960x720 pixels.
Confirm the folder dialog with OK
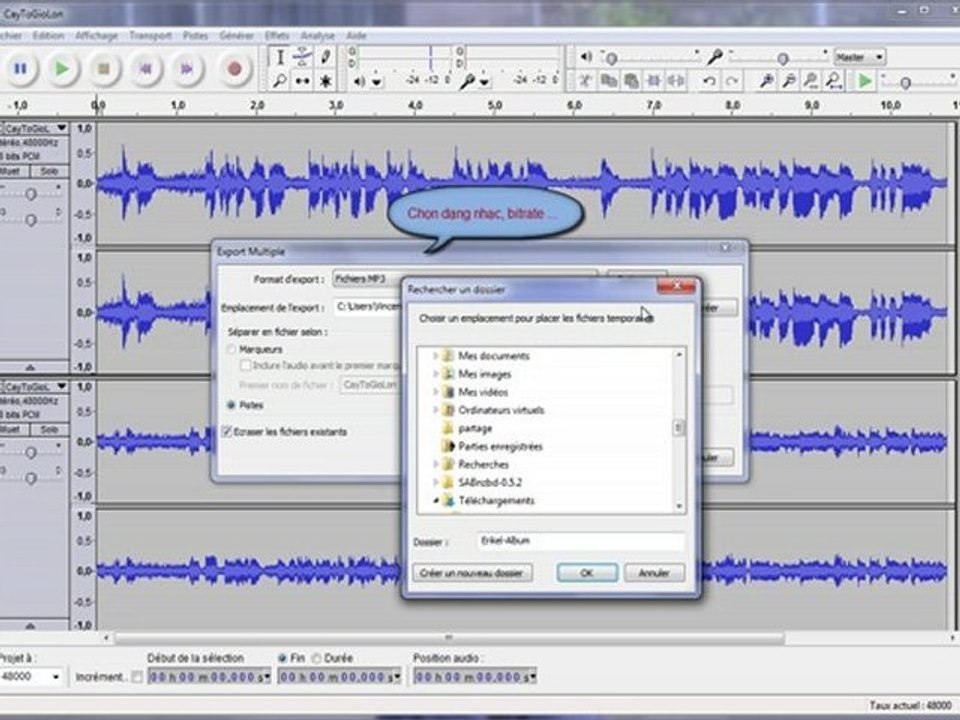click(587, 573)
